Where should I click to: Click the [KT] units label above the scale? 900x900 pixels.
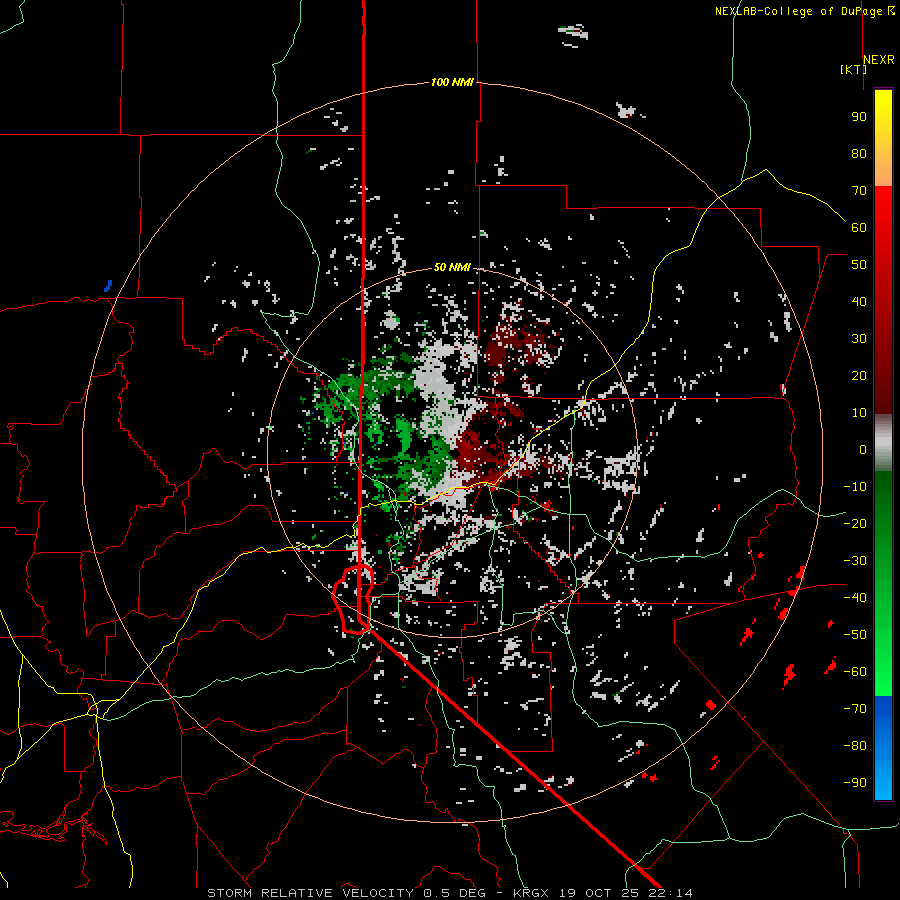tap(854, 69)
